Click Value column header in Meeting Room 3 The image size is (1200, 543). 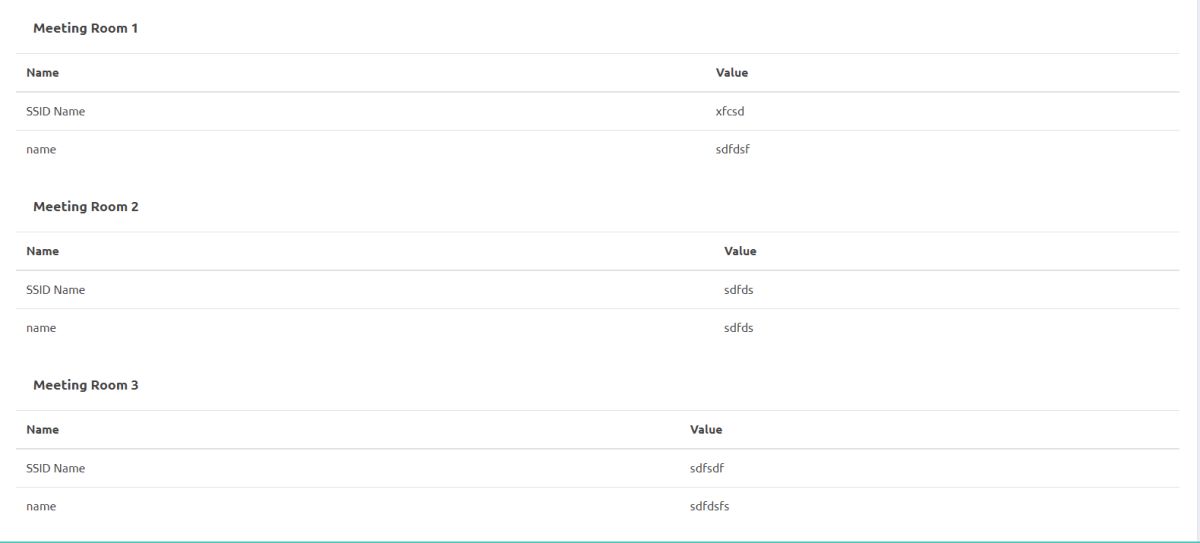pos(706,429)
